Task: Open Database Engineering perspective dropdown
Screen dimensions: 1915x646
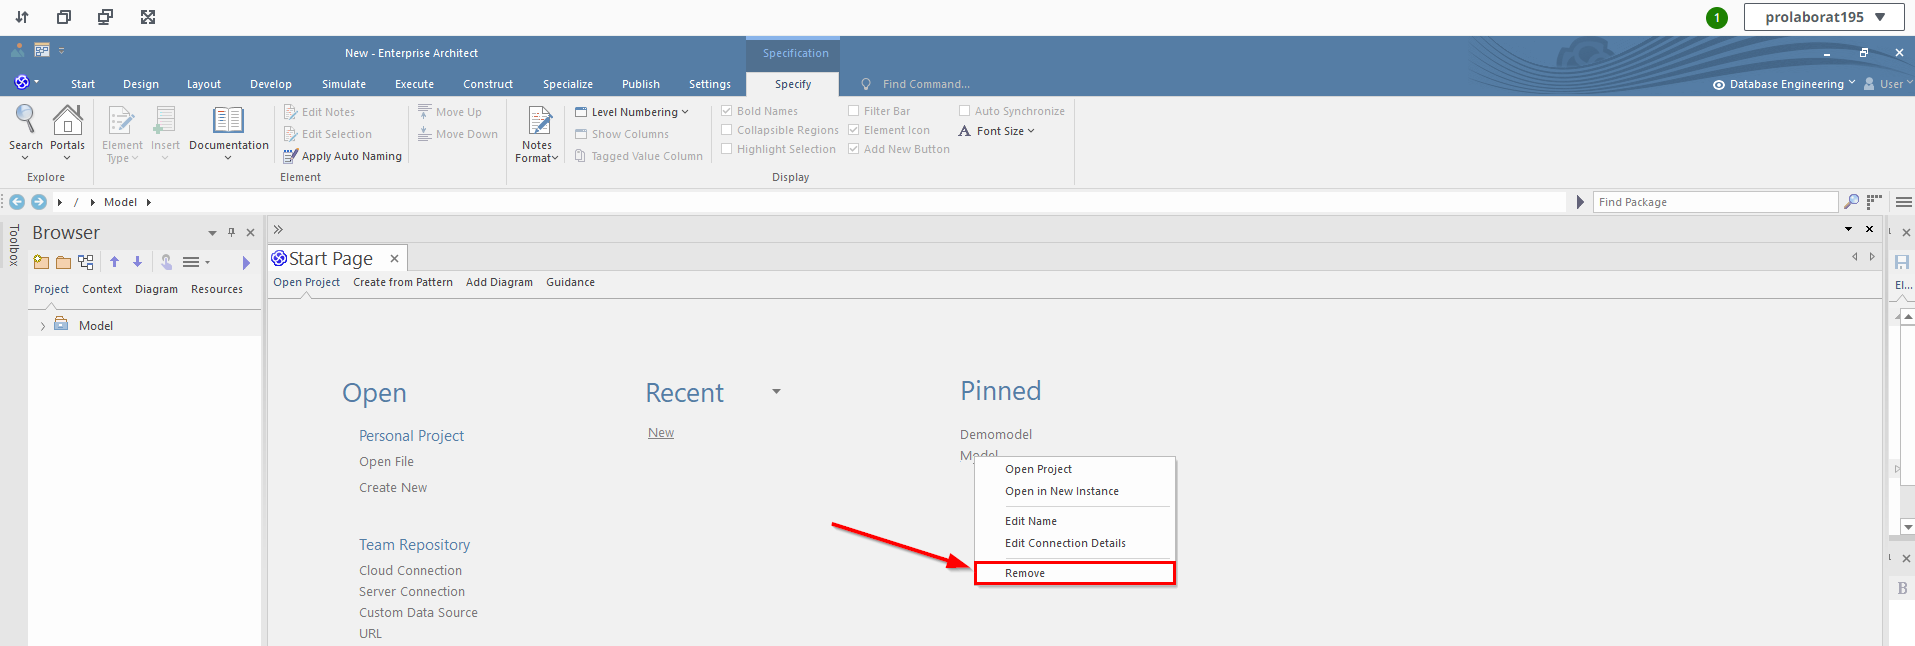Action: tap(1785, 84)
